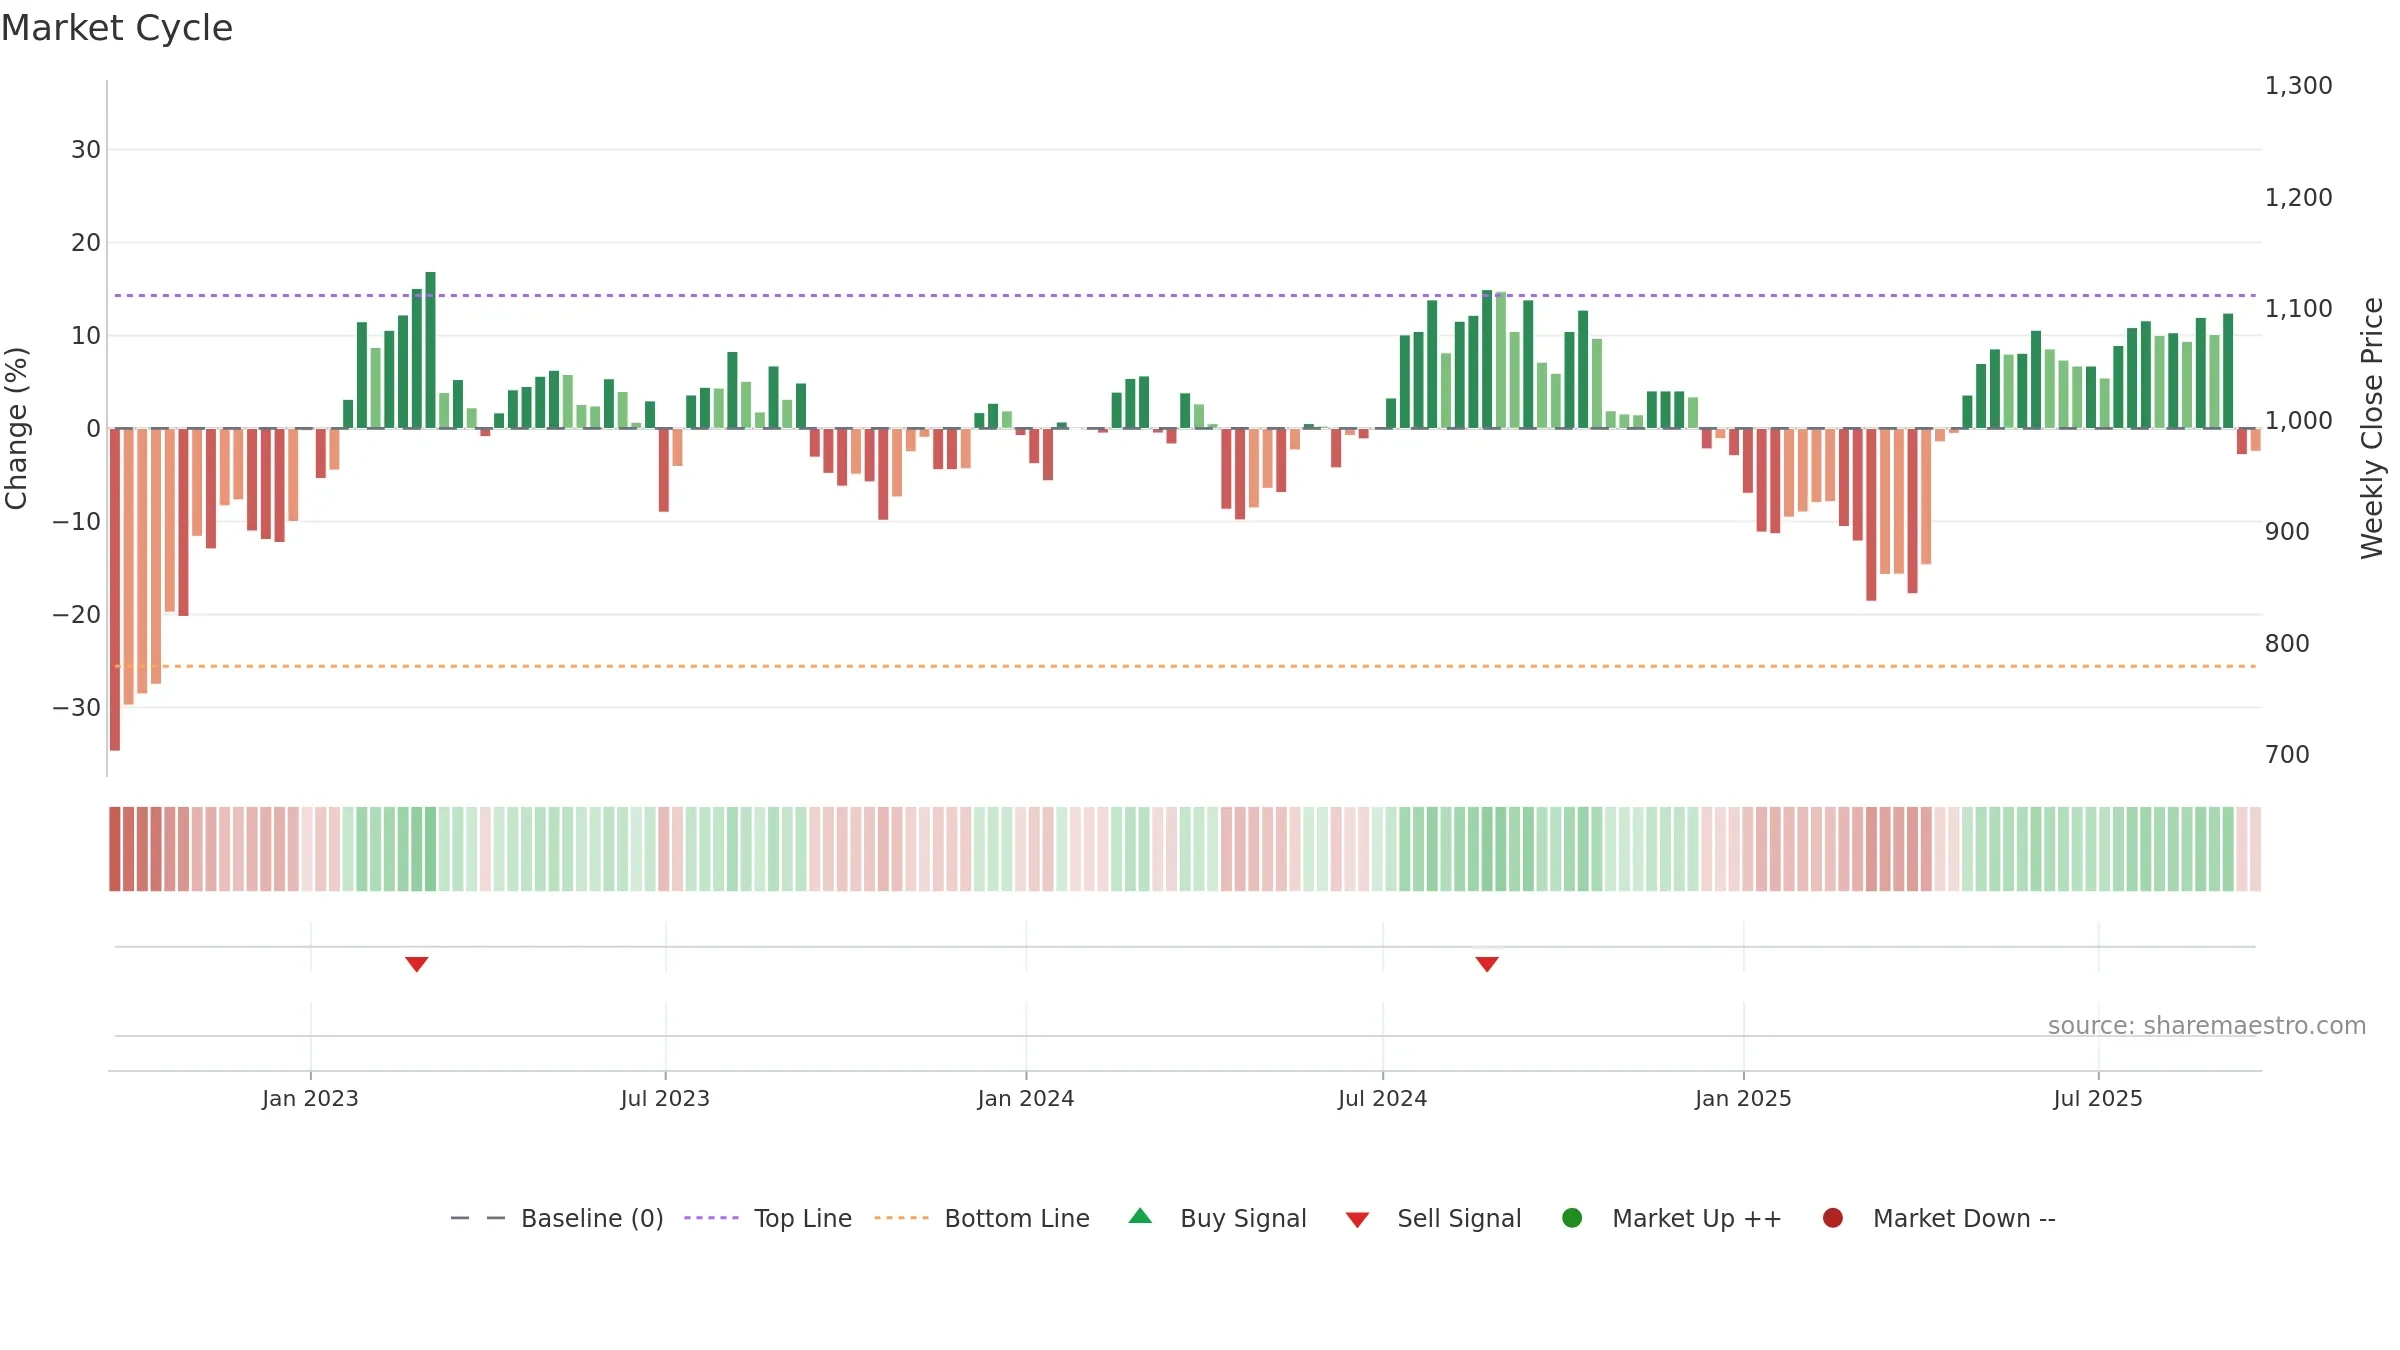Toggle the Buy Signal legend entry
2400x1350 pixels.
[1217, 1218]
